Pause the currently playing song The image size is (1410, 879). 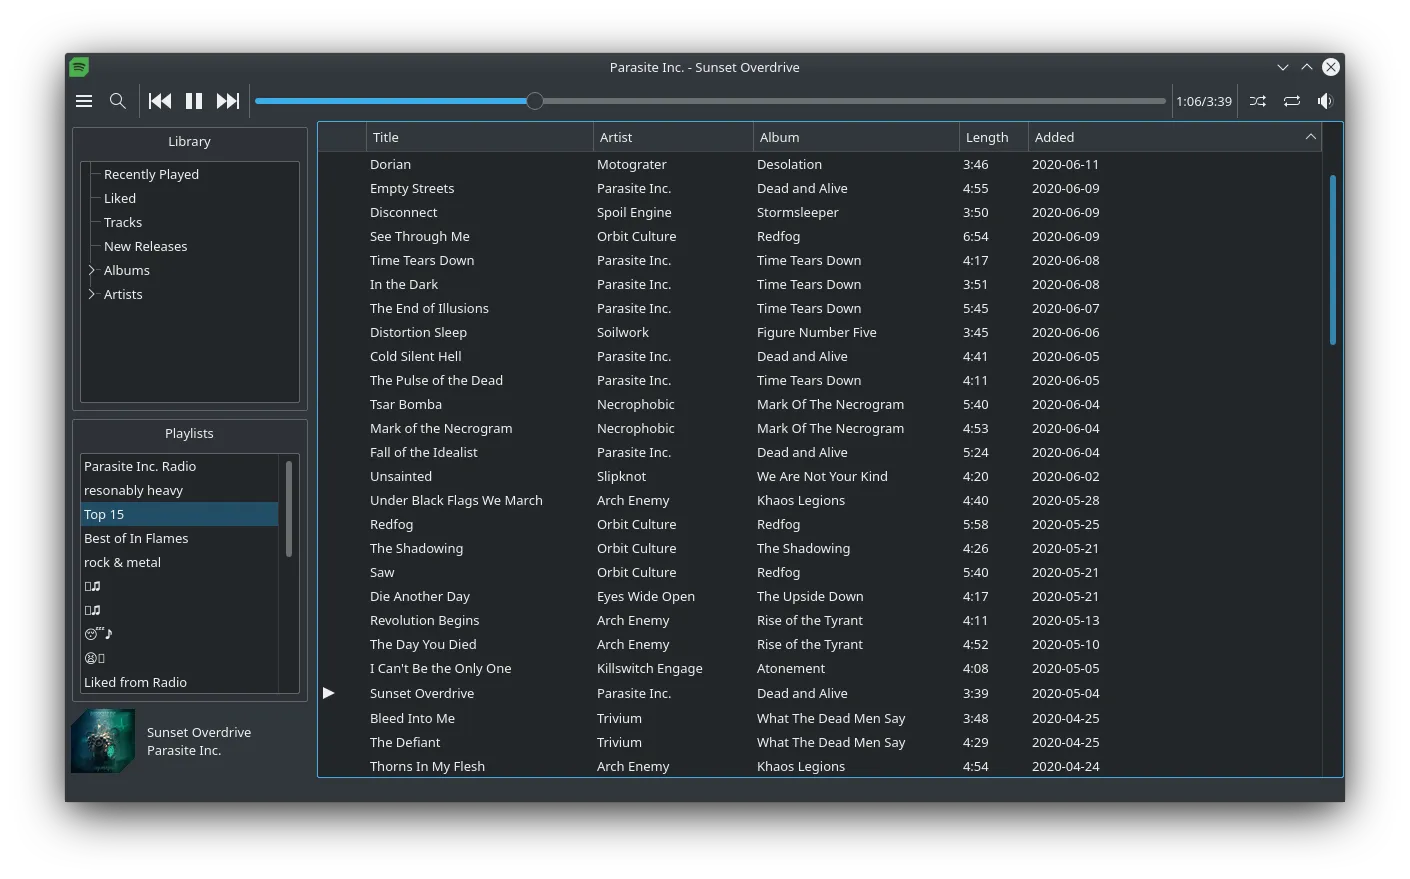coord(193,100)
